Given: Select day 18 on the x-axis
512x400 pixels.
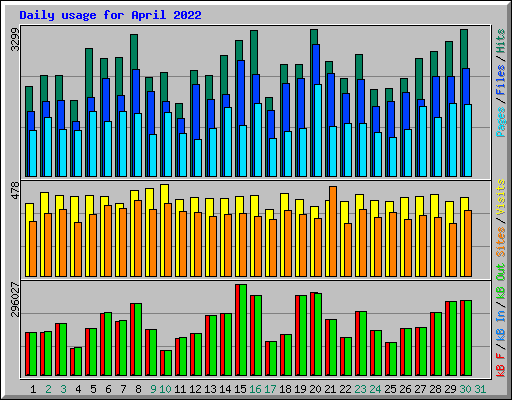Looking at the screenshot, I should pos(285,389).
